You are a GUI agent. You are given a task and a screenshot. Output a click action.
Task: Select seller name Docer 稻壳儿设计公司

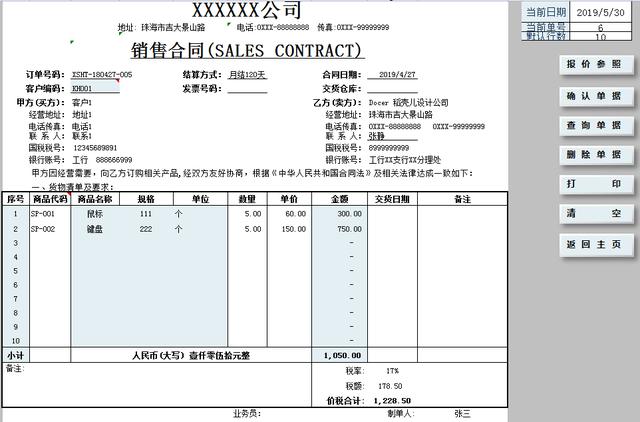tap(408, 102)
